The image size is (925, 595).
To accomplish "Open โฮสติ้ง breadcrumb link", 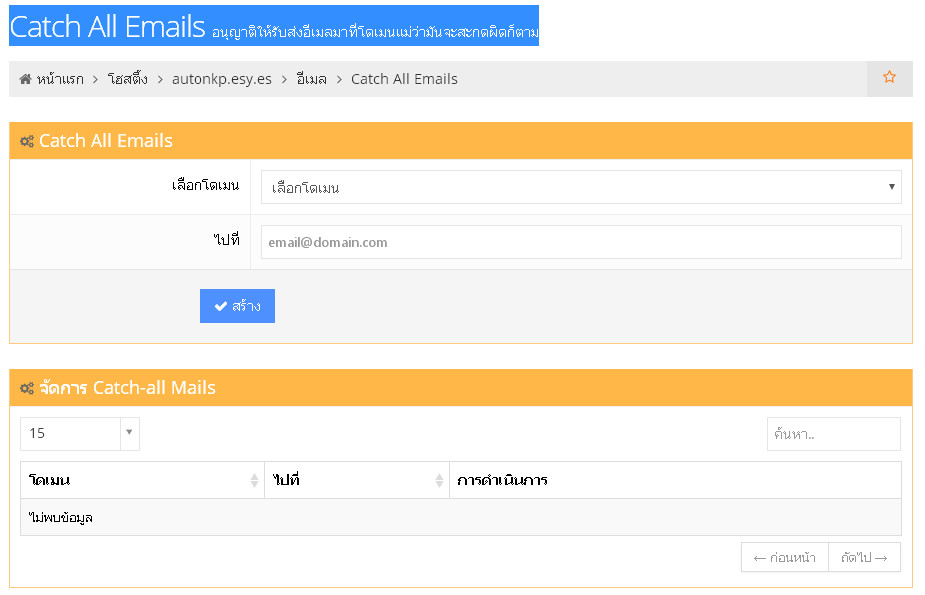I will pyautogui.click(x=127, y=79).
